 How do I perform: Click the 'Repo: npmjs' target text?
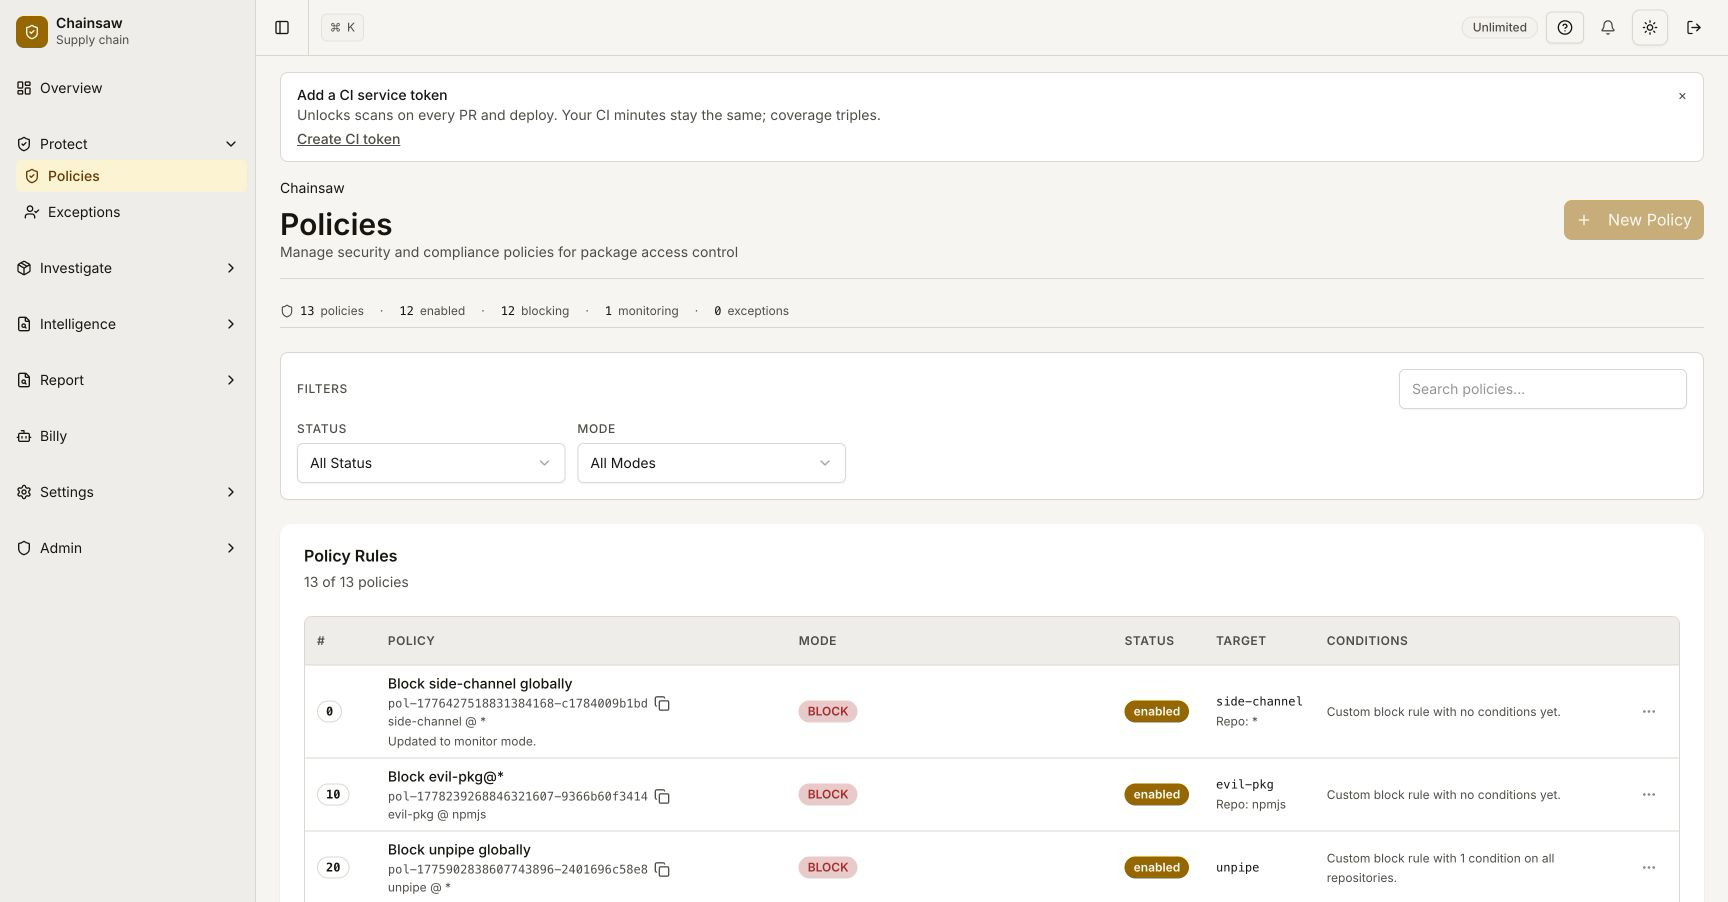pyautogui.click(x=1251, y=805)
